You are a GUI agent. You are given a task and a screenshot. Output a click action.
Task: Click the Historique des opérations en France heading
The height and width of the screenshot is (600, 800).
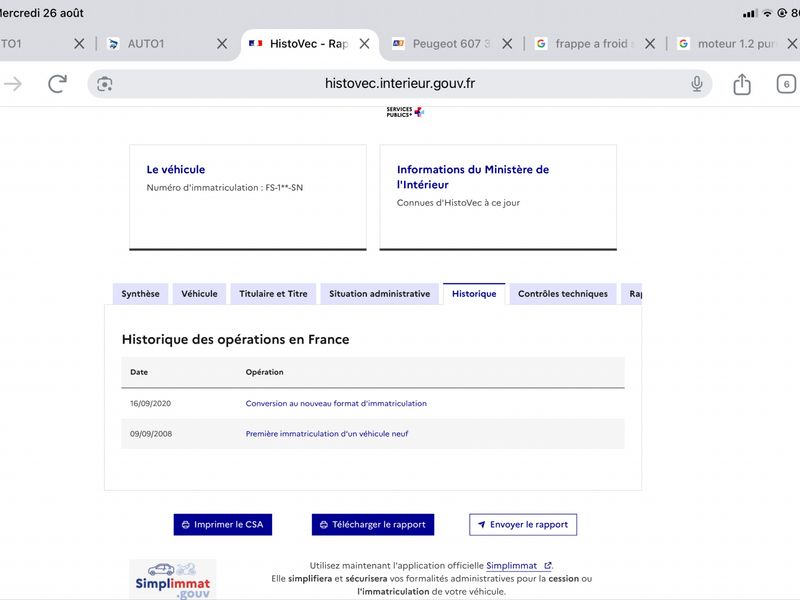pyautogui.click(x=235, y=339)
